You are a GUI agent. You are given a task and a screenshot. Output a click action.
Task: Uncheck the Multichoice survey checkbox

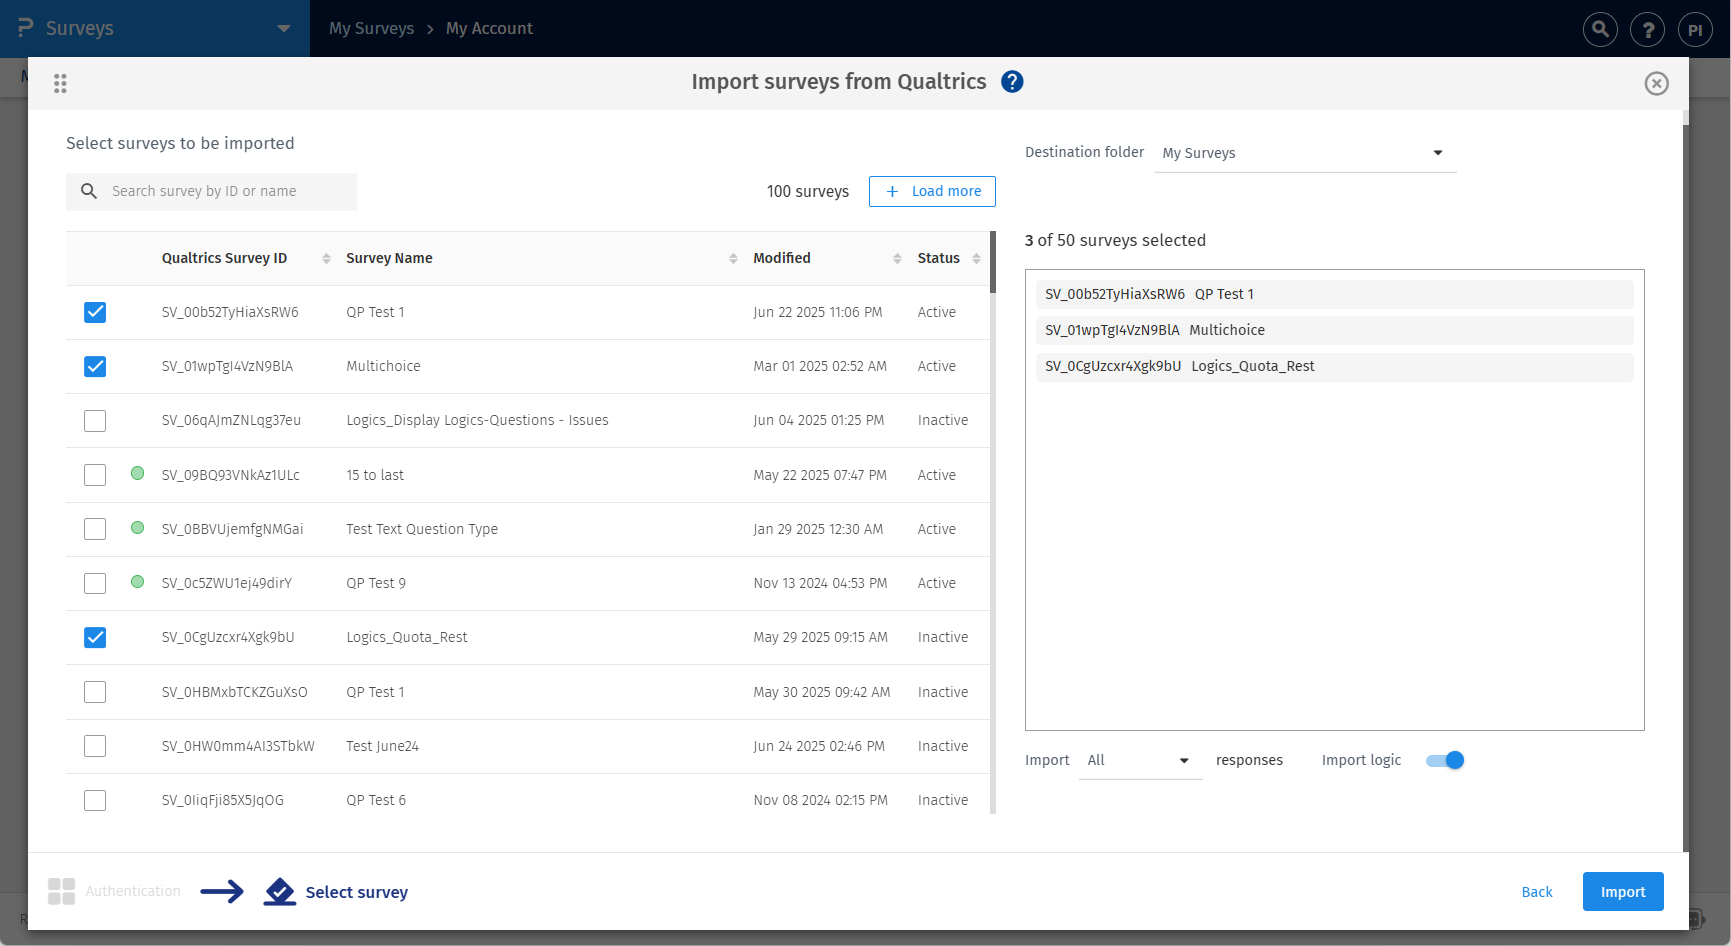pos(95,366)
